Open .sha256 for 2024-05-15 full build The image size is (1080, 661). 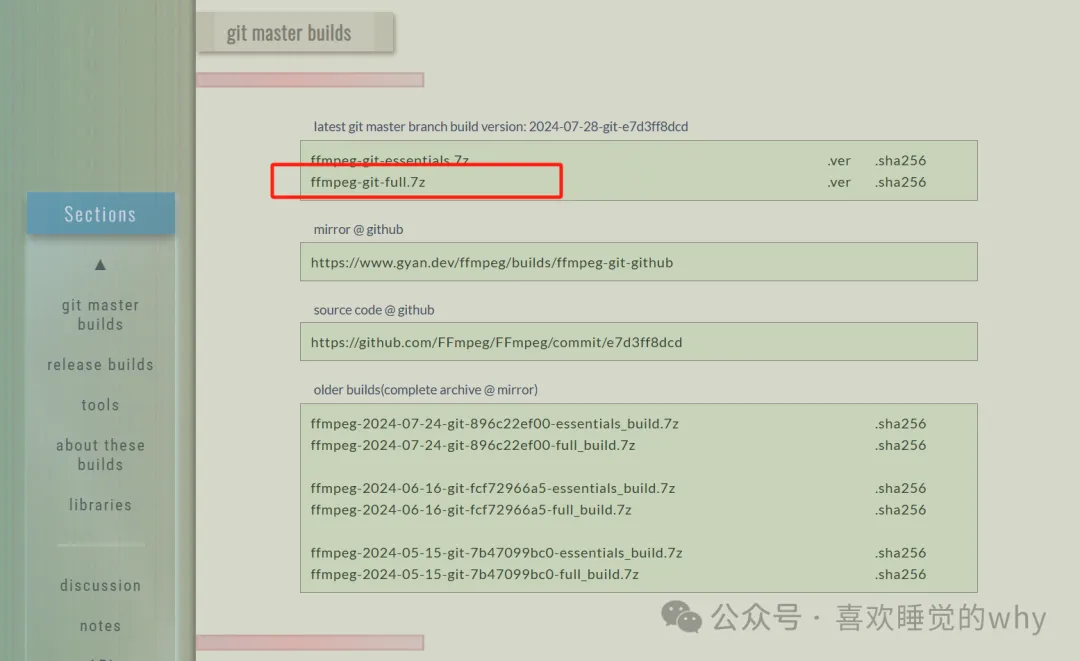click(900, 574)
